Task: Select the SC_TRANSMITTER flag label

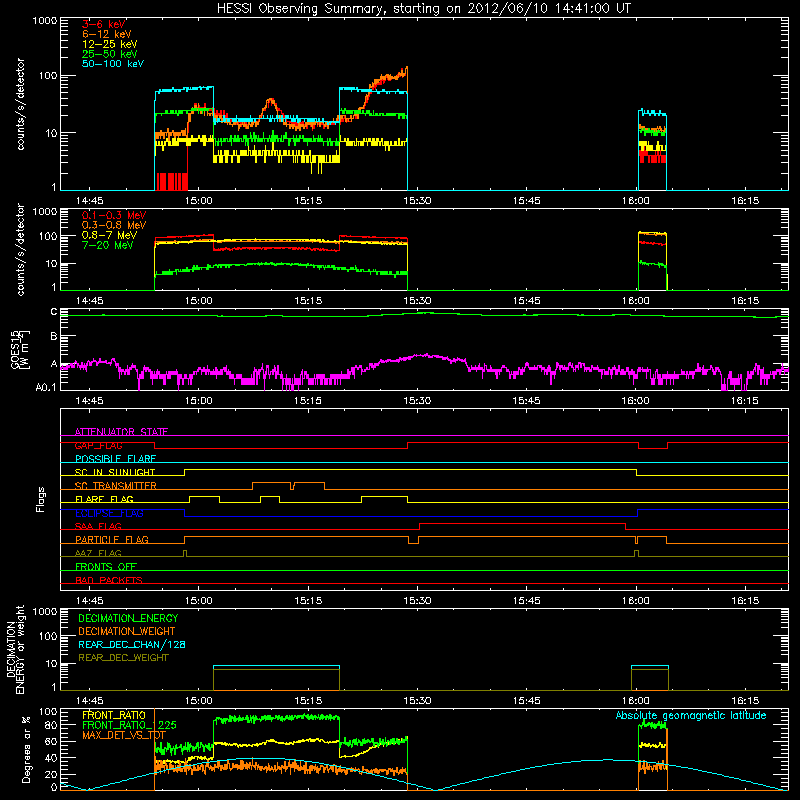Action: point(116,486)
